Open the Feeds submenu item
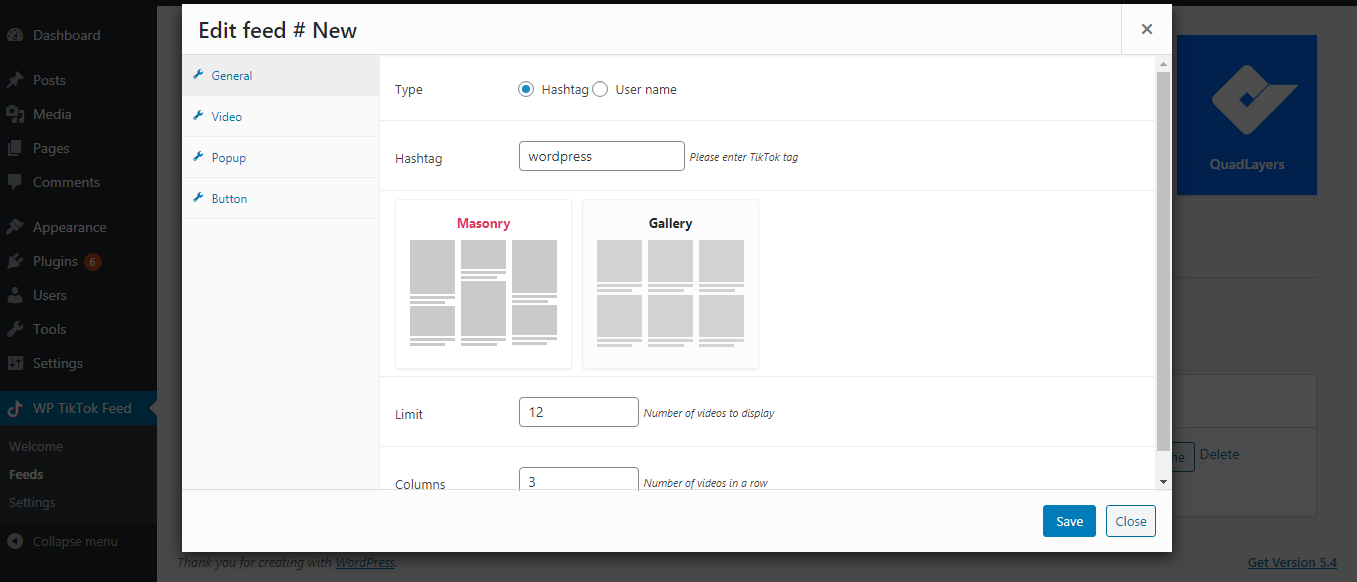 (26, 474)
